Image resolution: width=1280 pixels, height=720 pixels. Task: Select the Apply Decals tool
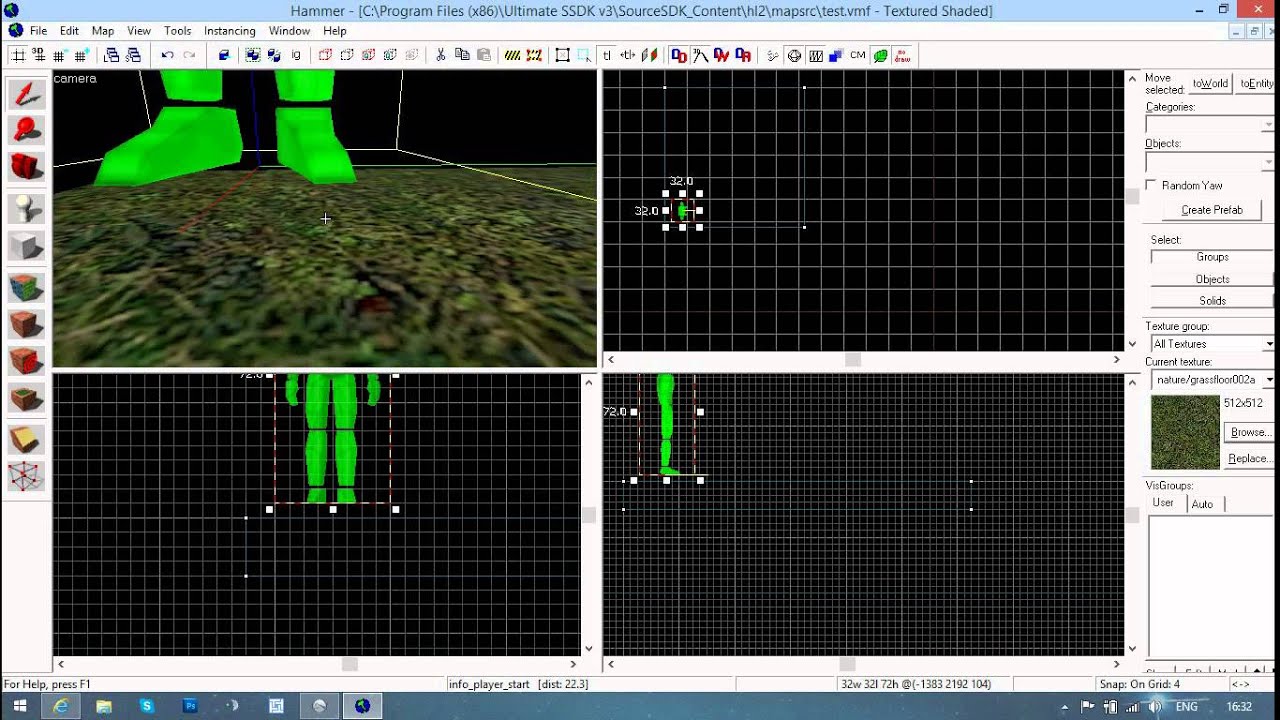[x=27, y=361]
